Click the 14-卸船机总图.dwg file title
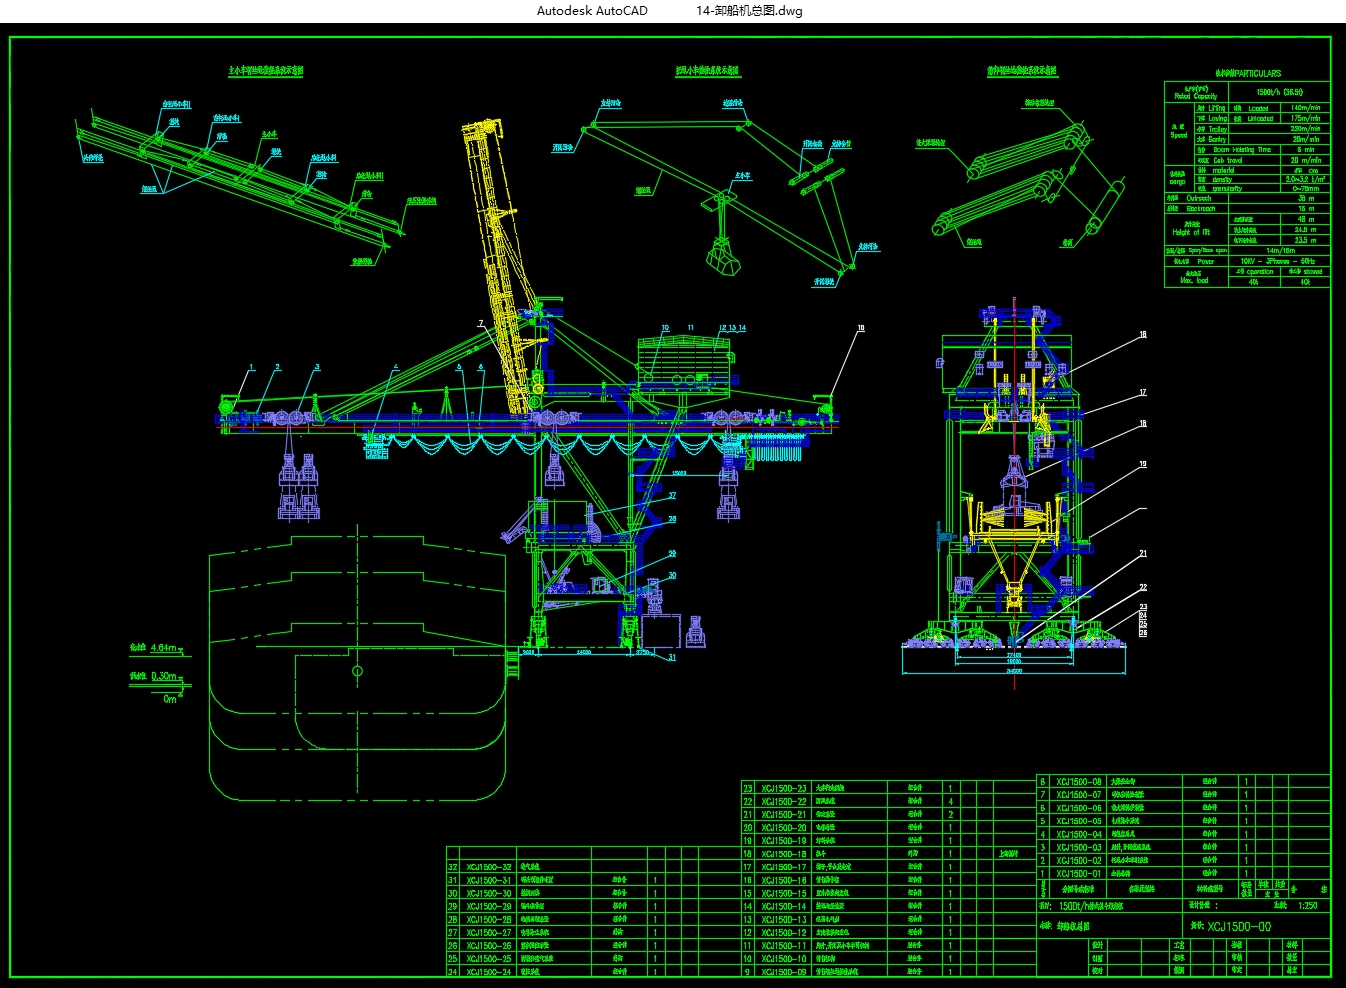Screen dimensions: 1346x988 (749, 11)
